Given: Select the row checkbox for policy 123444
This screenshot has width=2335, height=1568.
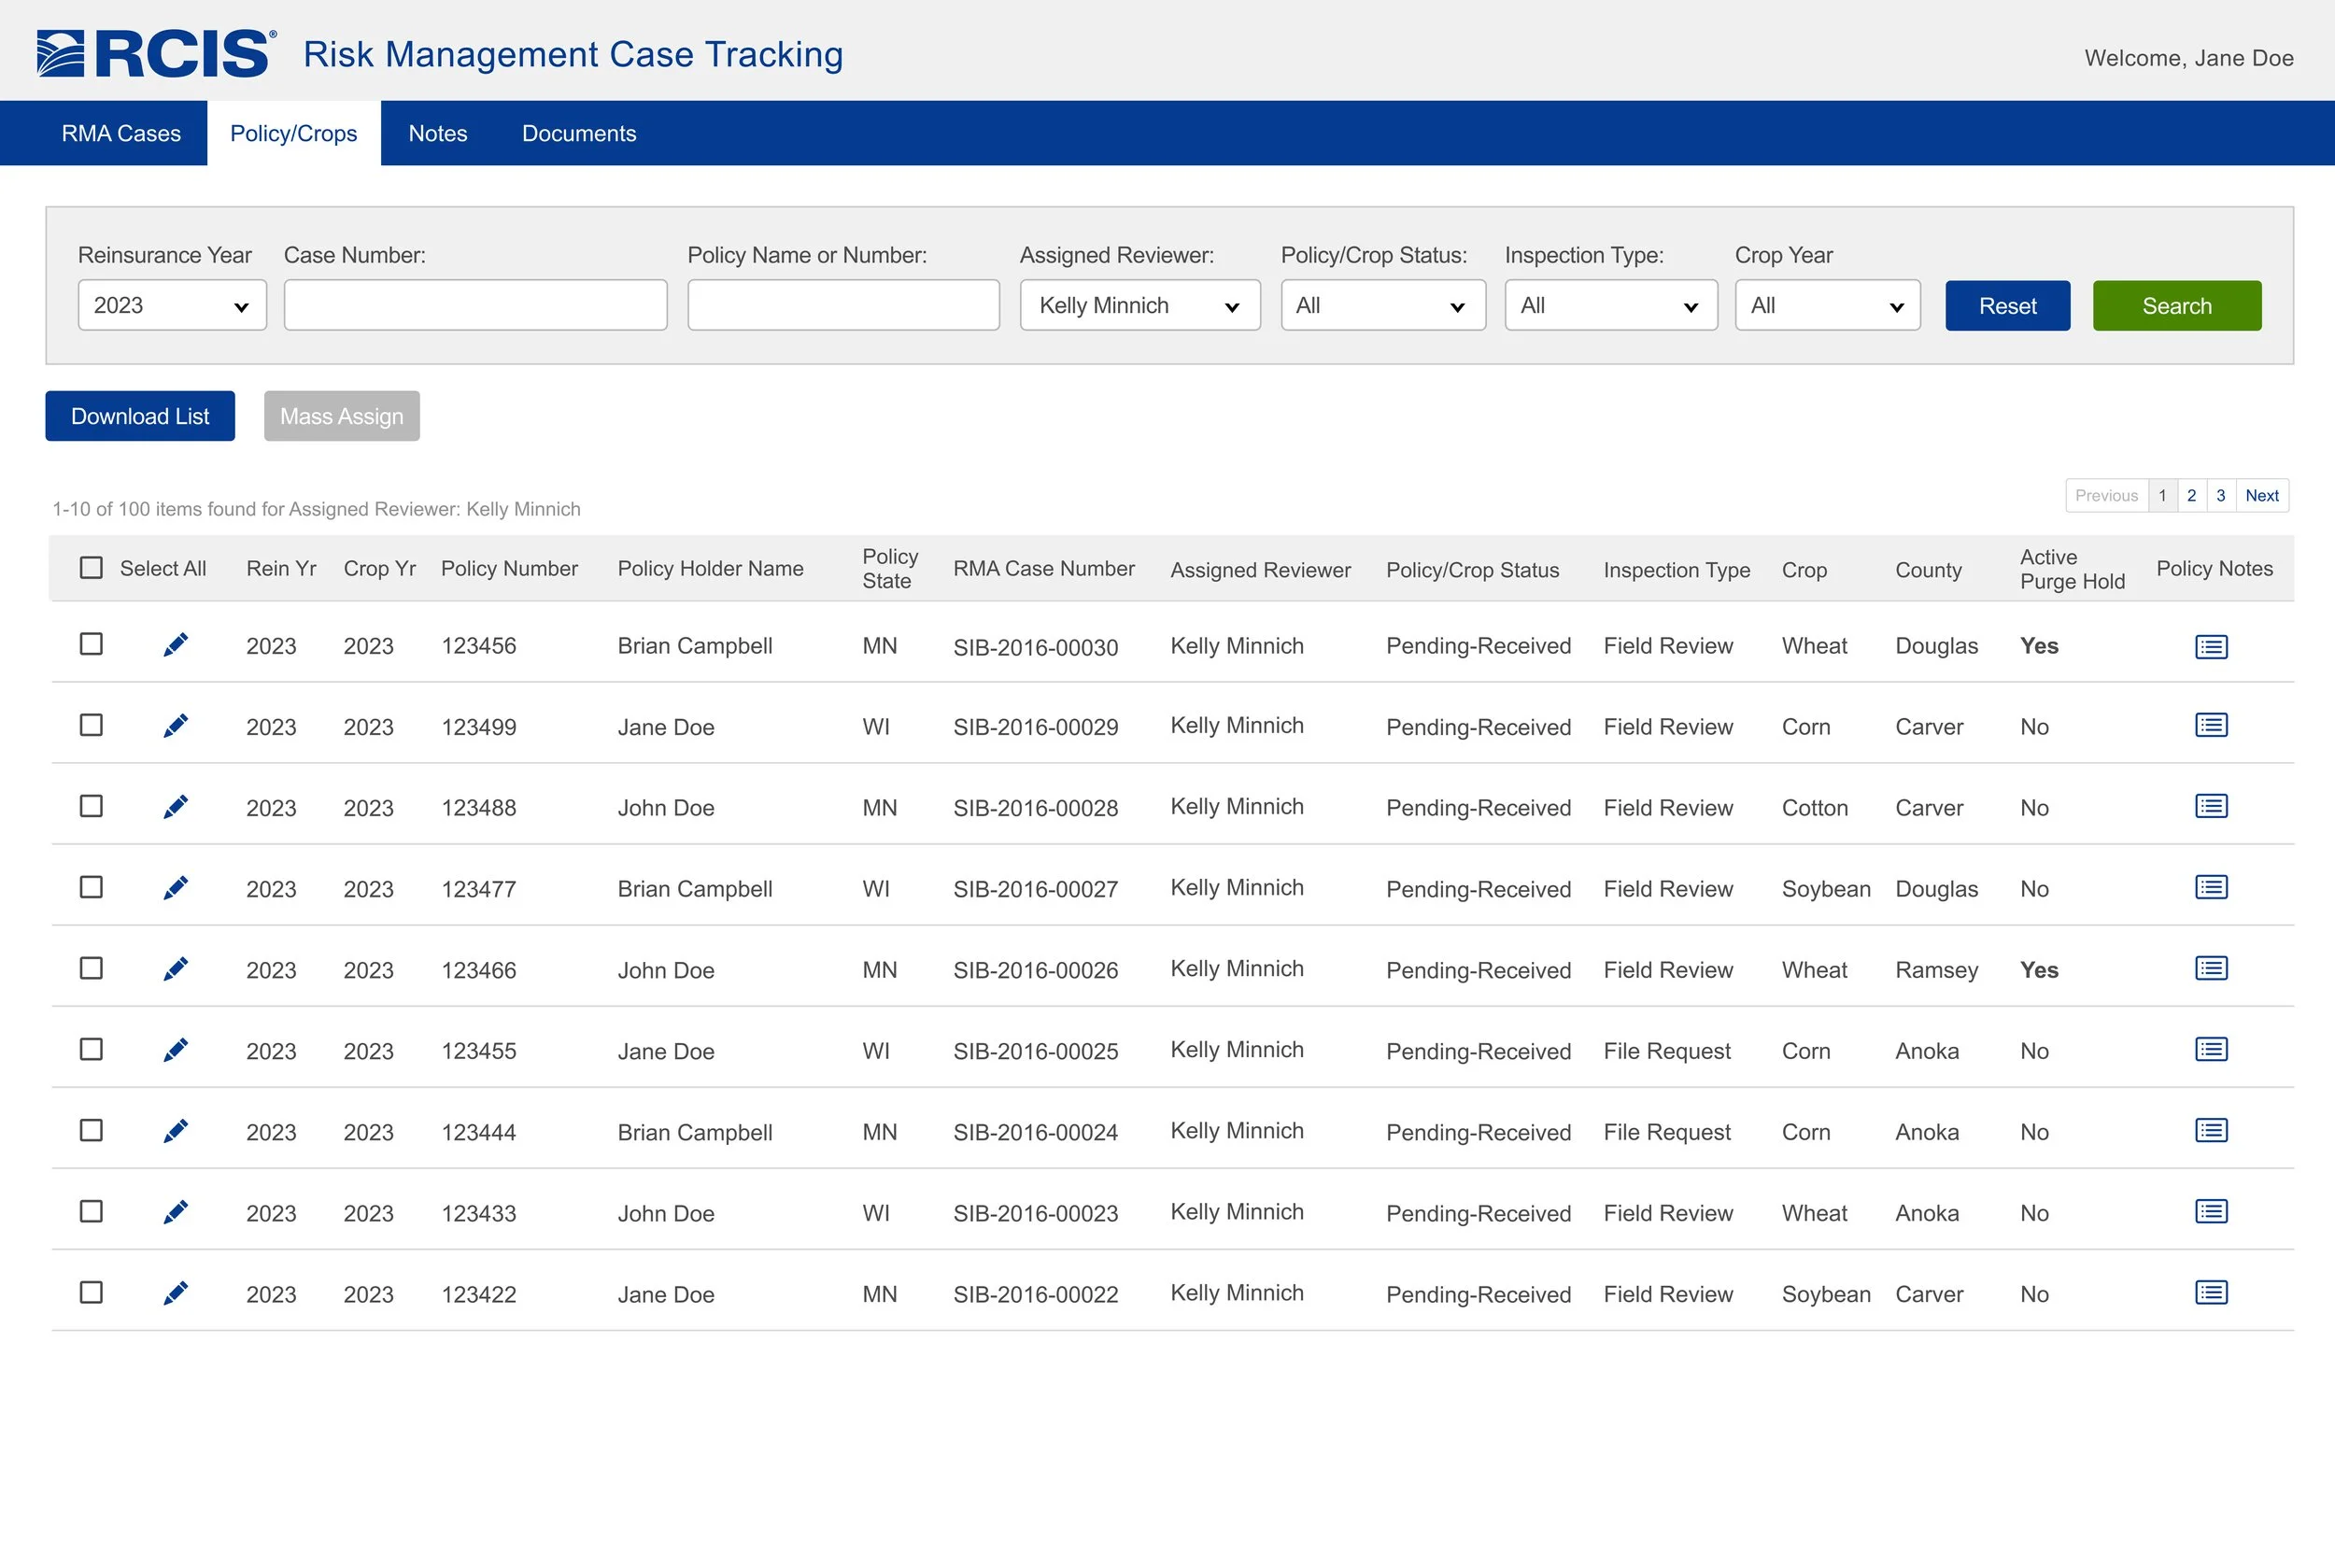Looking at the screenshot, I should 91,1130.
